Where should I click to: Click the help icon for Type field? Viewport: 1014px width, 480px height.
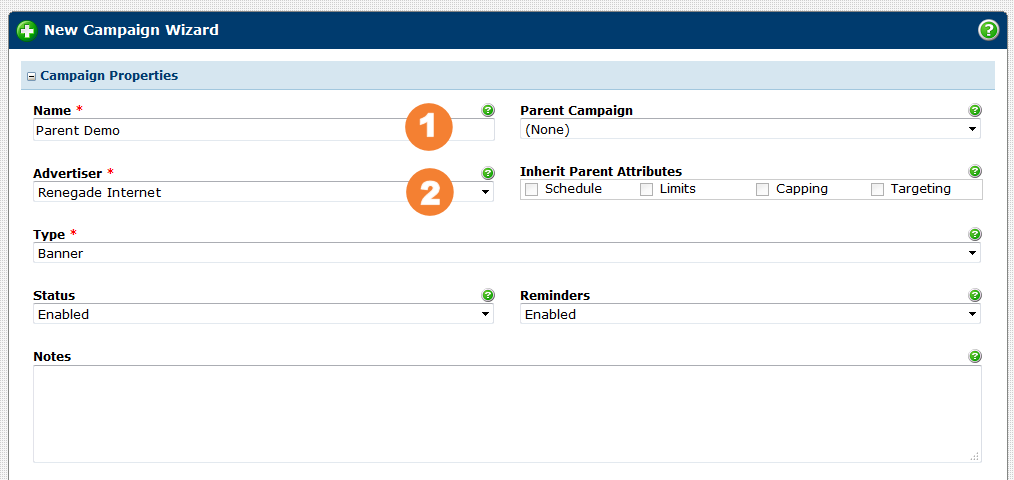click(975, 234)
